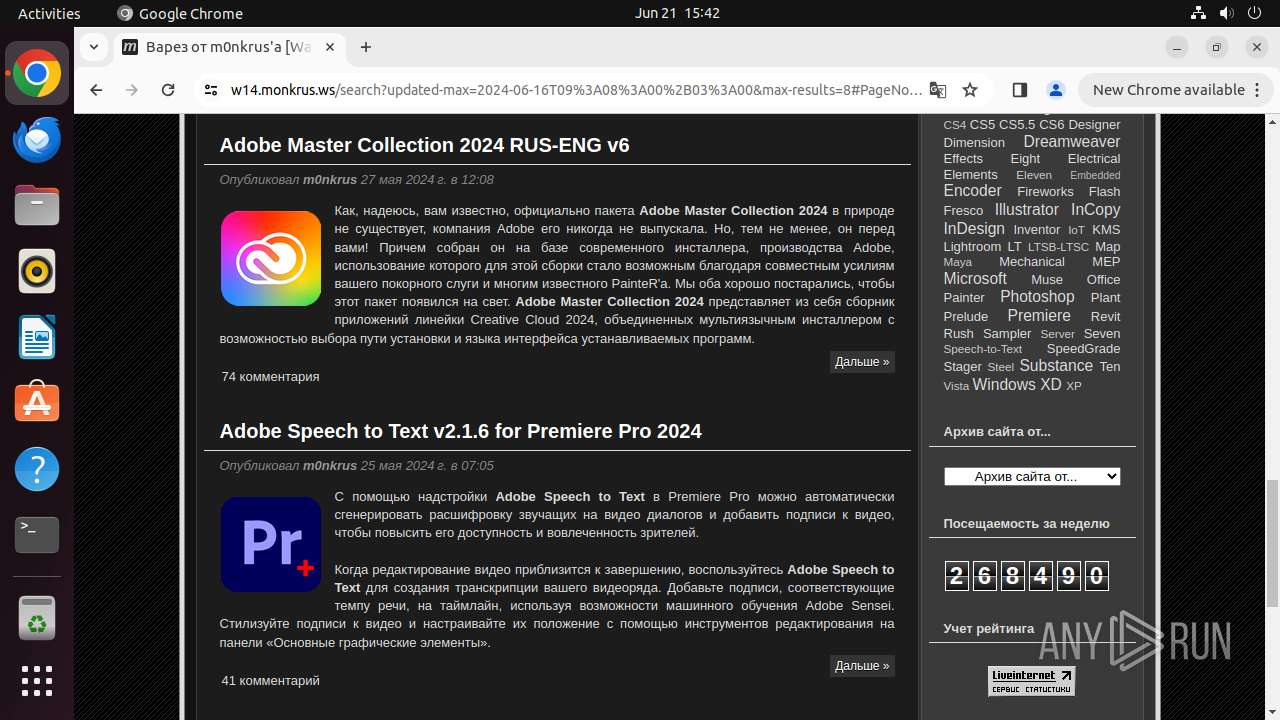1280x720 pixels.
Task: Click the SpeedGrade tag
Action: tap(1083, 349)
